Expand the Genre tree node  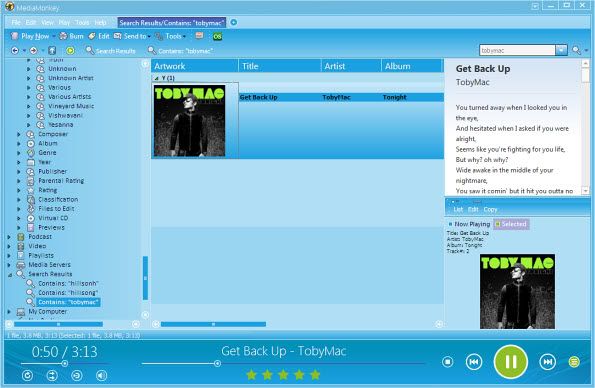19,153
